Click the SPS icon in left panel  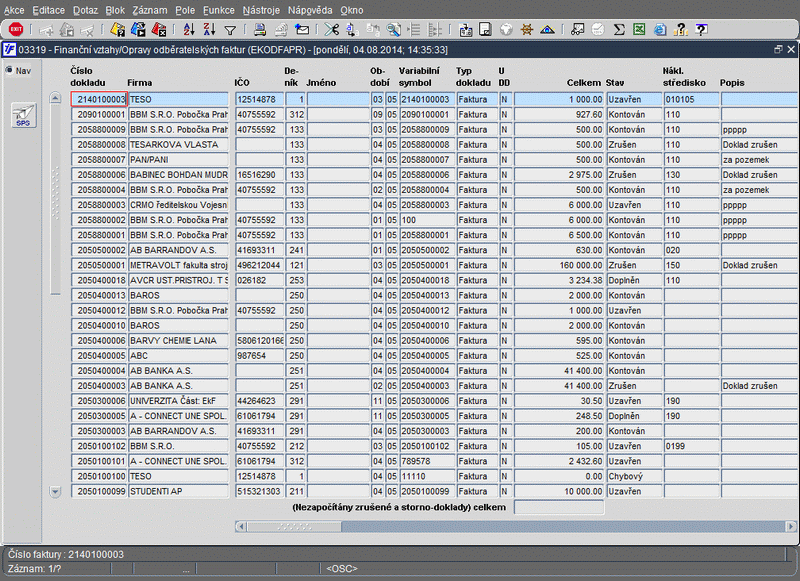click(x=23, y=115)
